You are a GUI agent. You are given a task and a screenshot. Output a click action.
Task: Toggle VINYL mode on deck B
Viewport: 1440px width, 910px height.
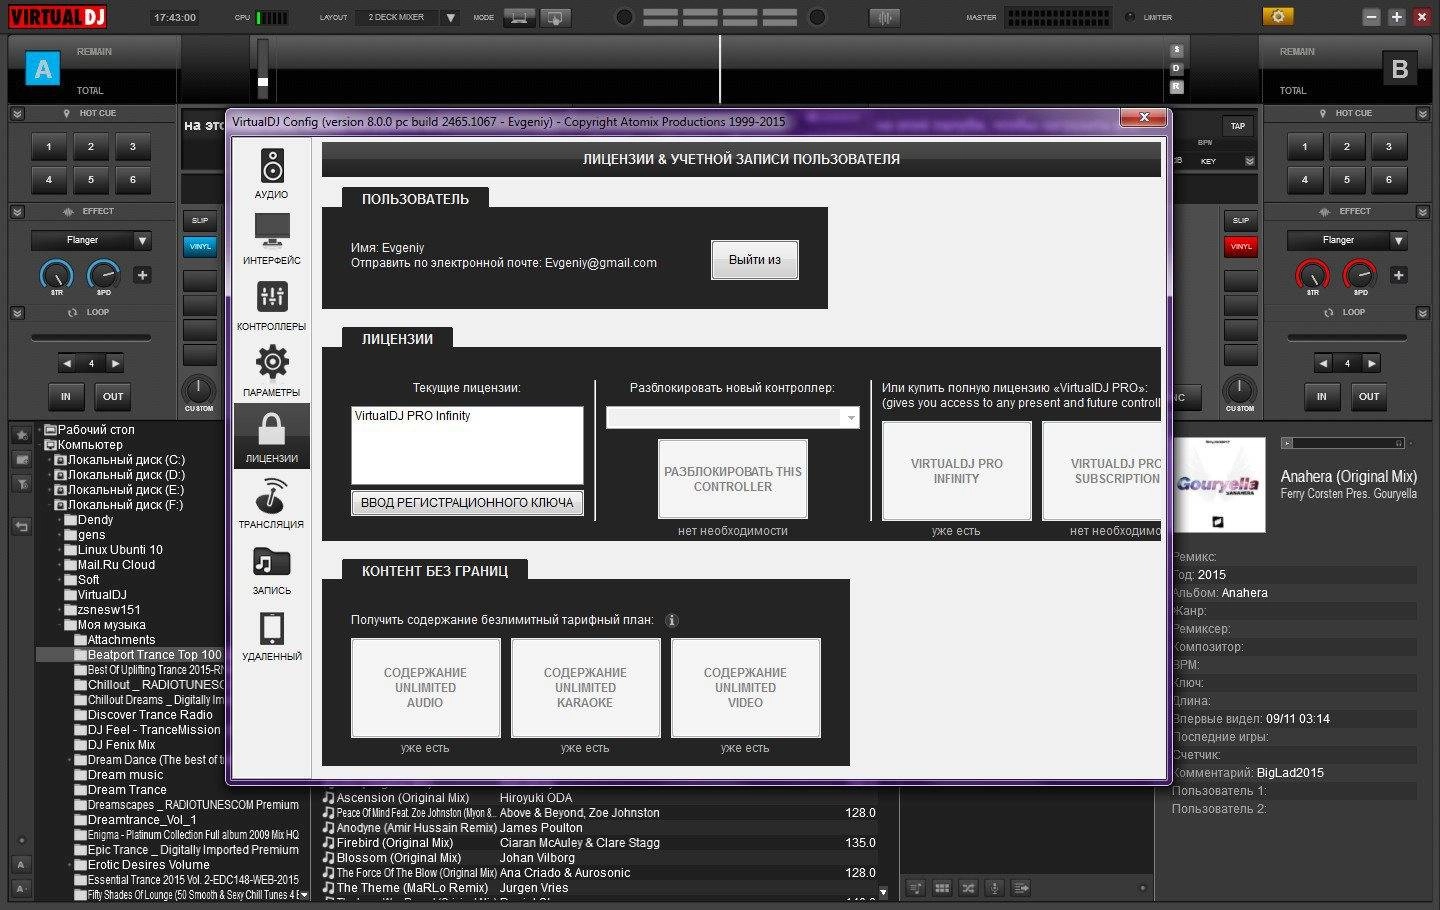click(x=1241, y=246)
